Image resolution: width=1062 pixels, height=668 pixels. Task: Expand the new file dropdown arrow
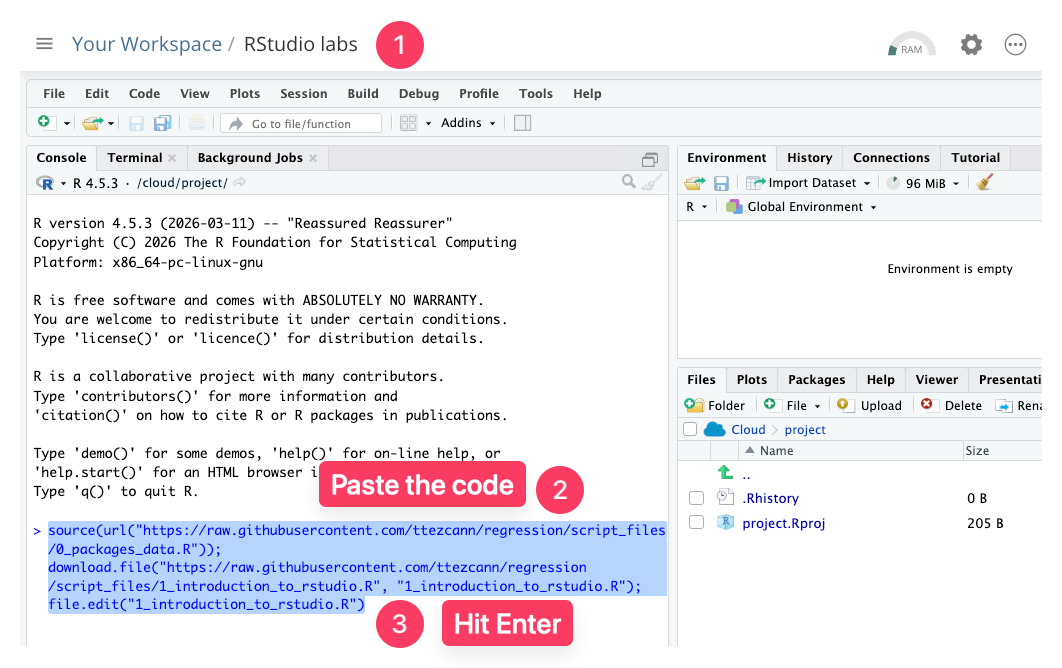tap(66, 123)
